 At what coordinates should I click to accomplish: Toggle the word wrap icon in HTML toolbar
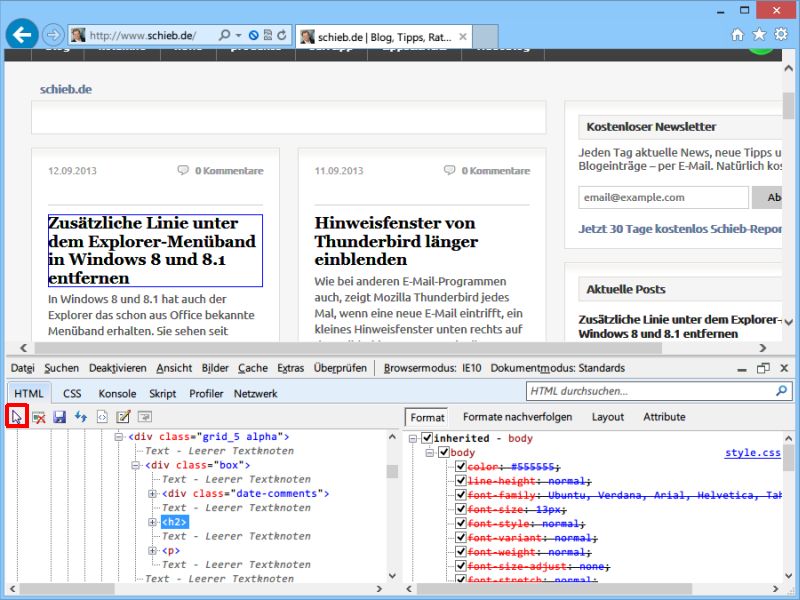click(x=145, y=417)
